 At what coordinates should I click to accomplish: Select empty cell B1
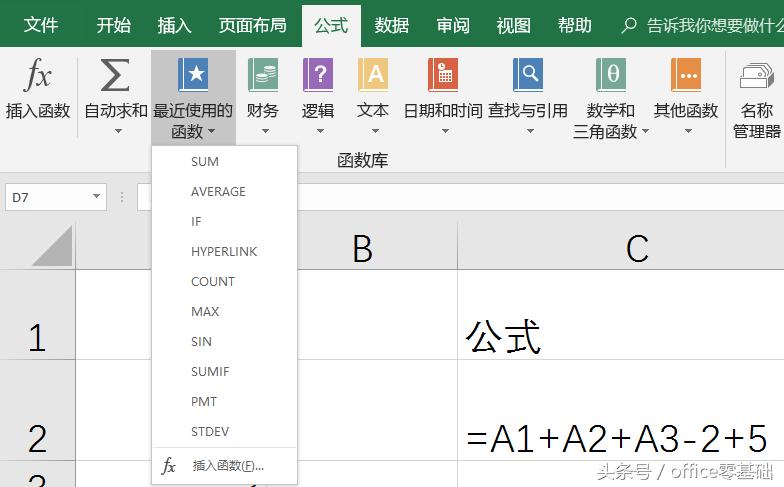tap(378, 315)
